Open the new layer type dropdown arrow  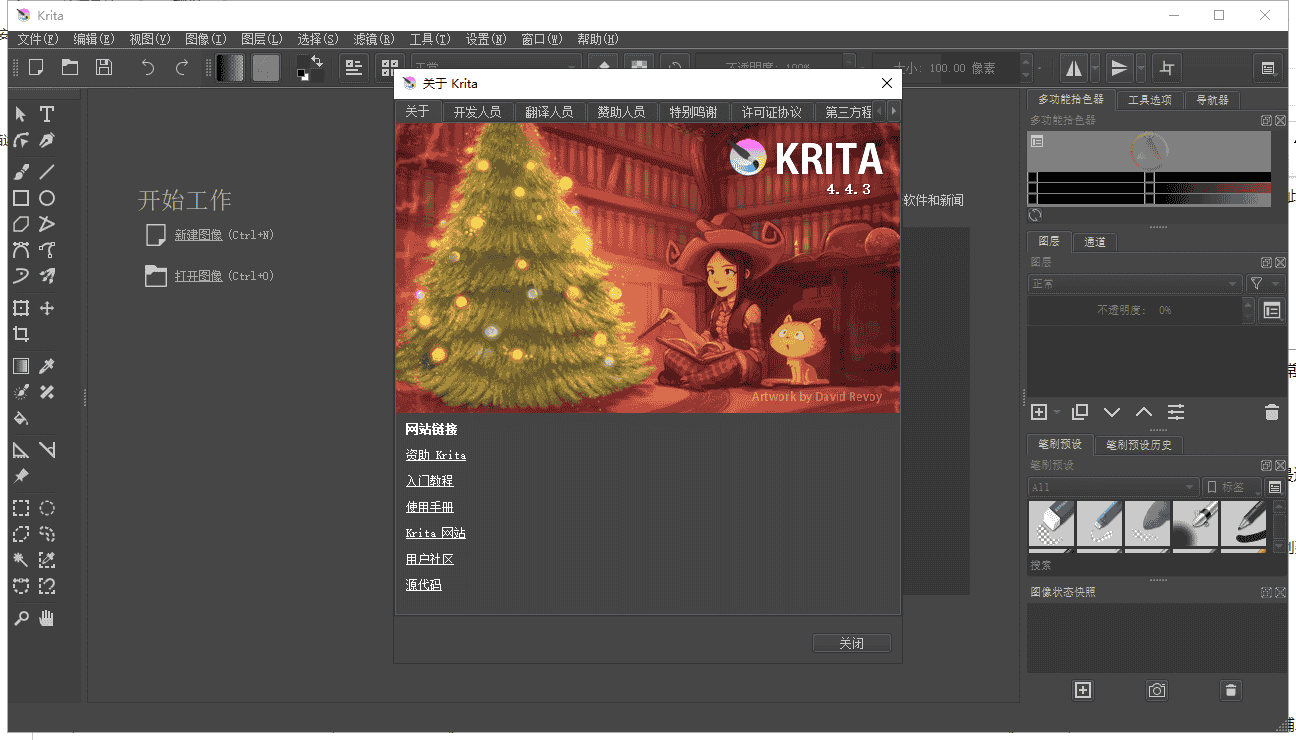[1055, 411]
